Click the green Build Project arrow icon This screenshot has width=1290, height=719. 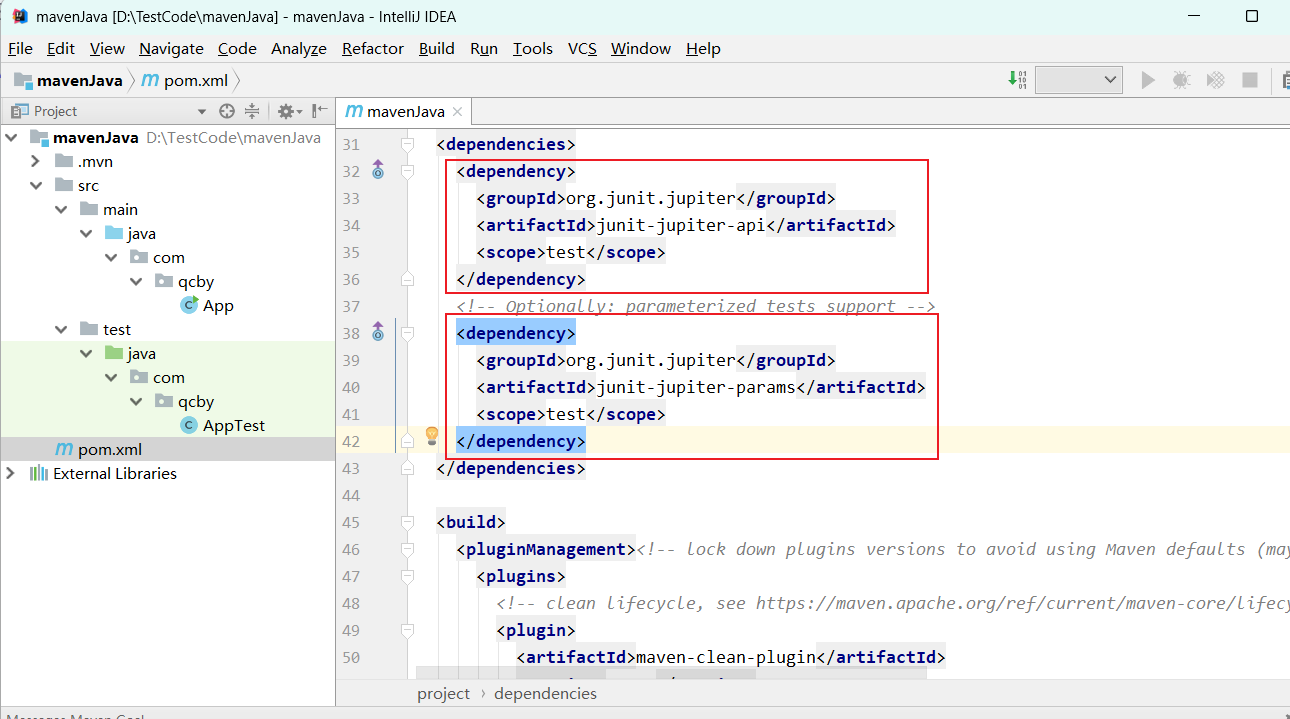(x=1018, y=80)
